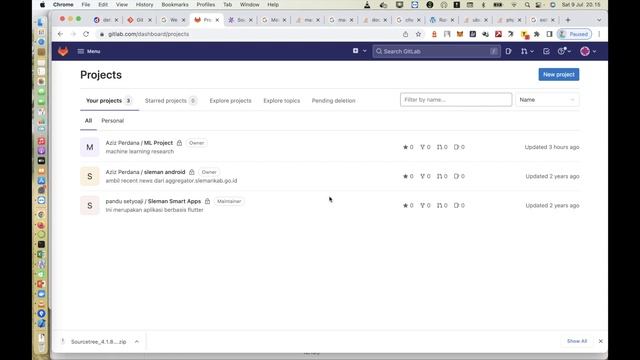Open the Extensions puzzle icon
The width and height of the screenshot is (640, 360).
coord(537,34)
